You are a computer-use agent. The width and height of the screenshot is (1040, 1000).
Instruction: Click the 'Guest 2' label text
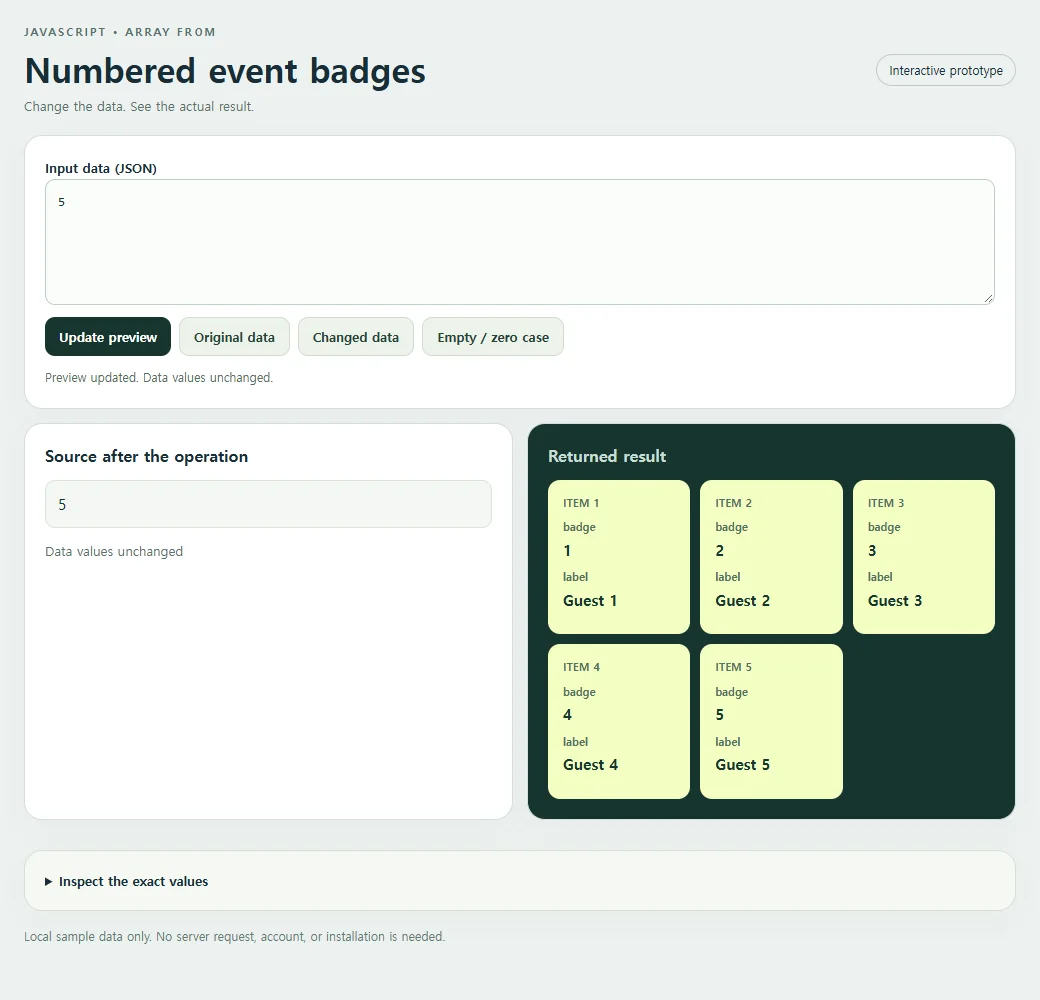pyautogui.click(x=742, y=601)
